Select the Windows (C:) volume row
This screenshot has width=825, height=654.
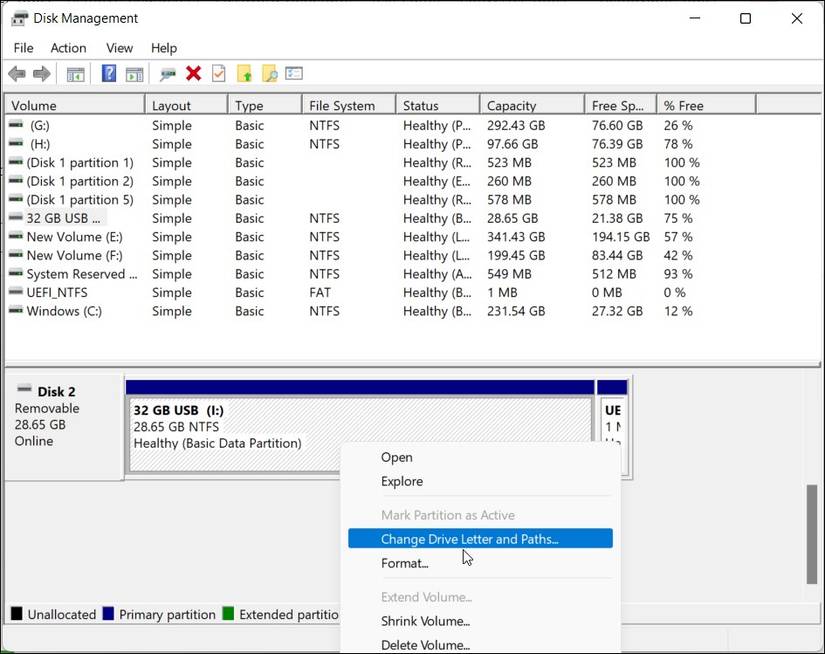tap(64, 311)
